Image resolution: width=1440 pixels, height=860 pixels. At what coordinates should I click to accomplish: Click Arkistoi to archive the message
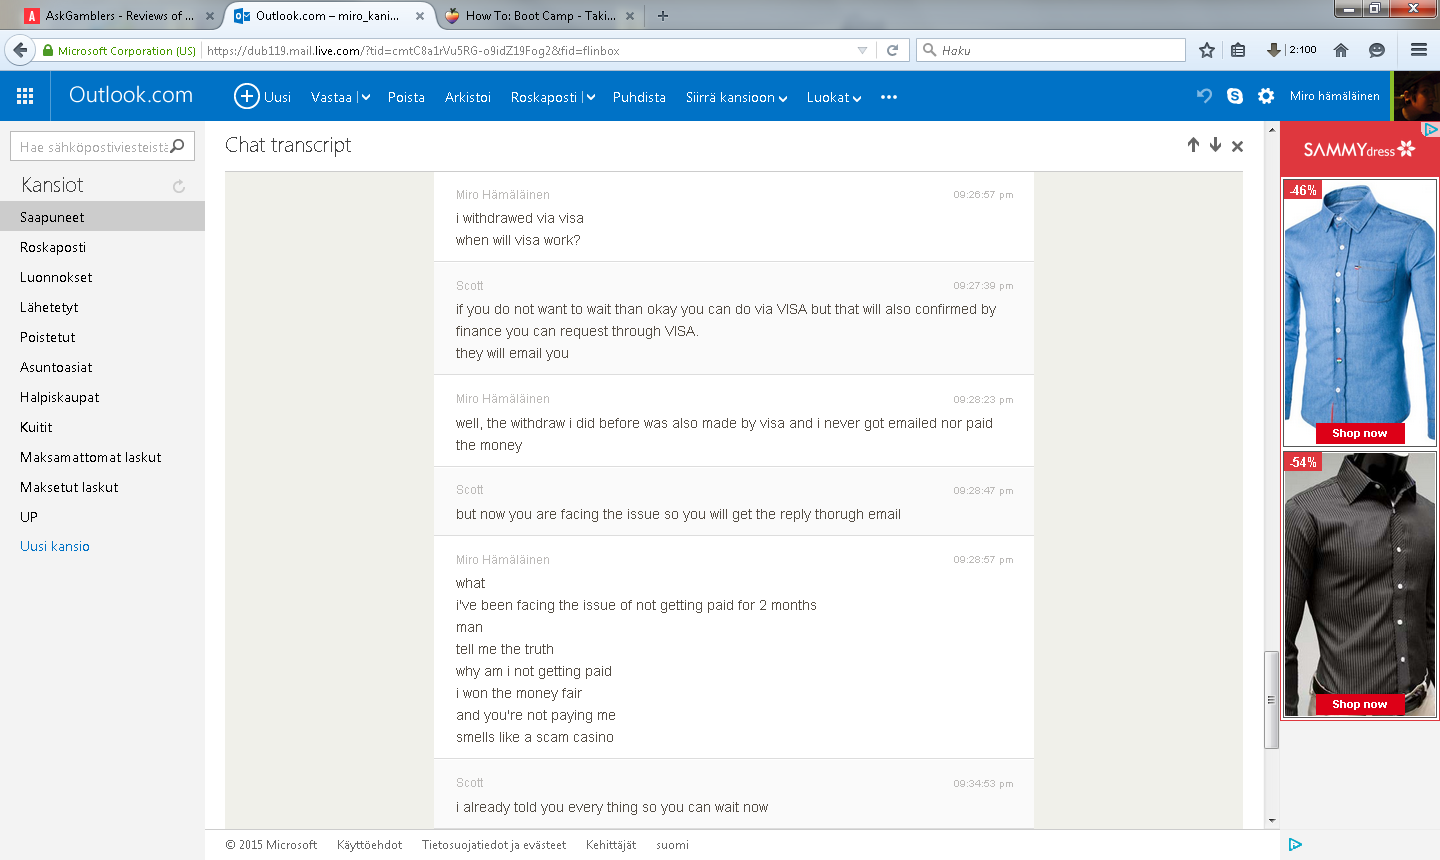(x=468, y=97)
